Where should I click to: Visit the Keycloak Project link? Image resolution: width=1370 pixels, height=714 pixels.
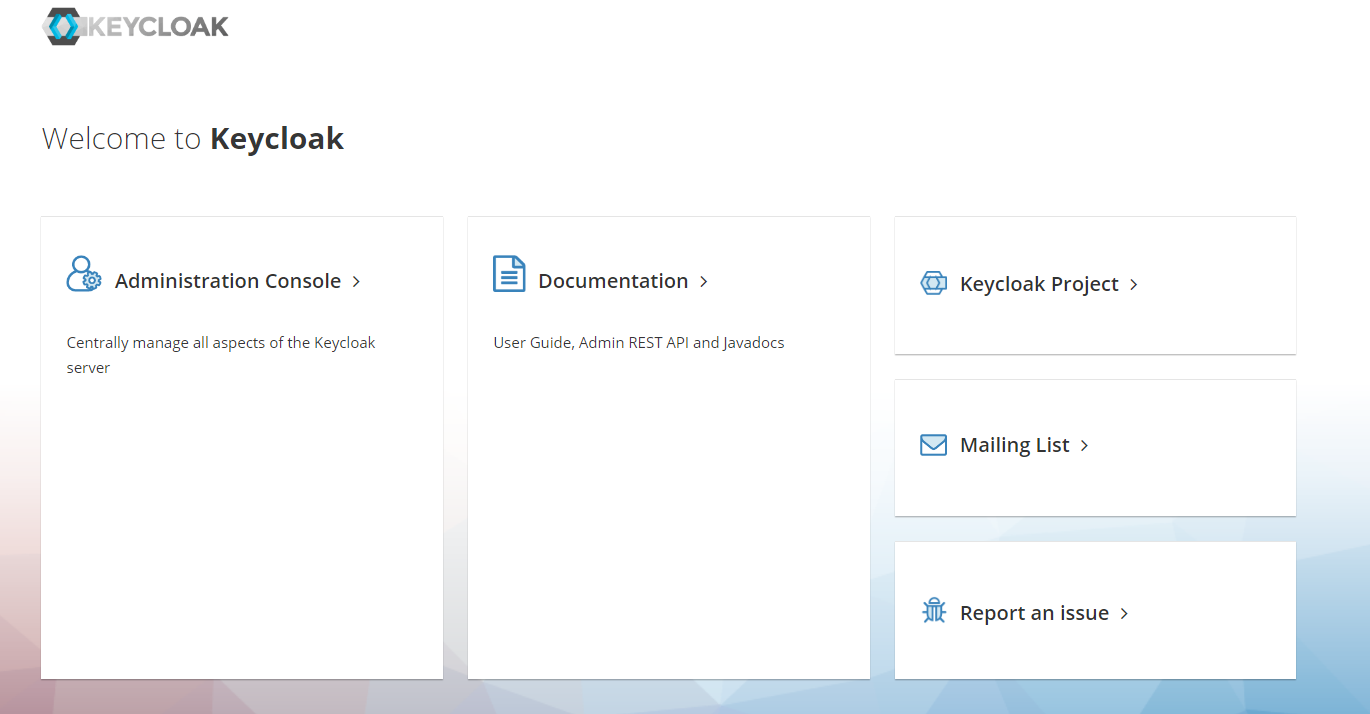coord(1039,284)
